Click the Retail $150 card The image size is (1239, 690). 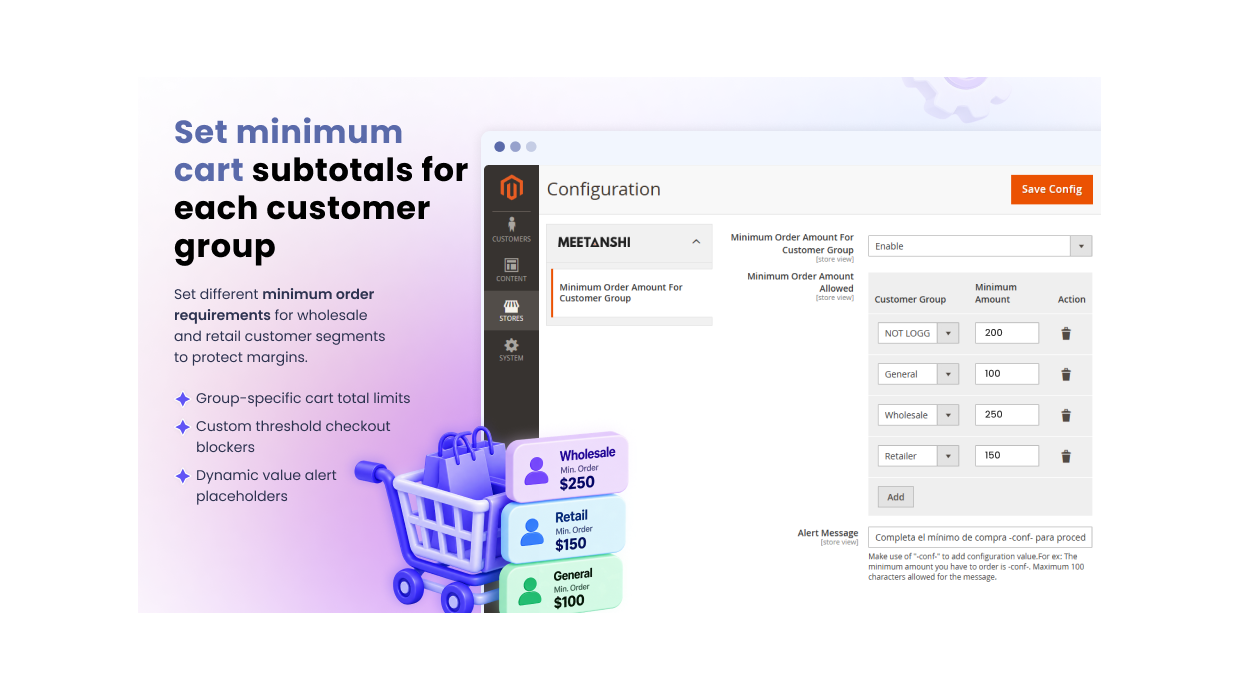click(563, 529)
